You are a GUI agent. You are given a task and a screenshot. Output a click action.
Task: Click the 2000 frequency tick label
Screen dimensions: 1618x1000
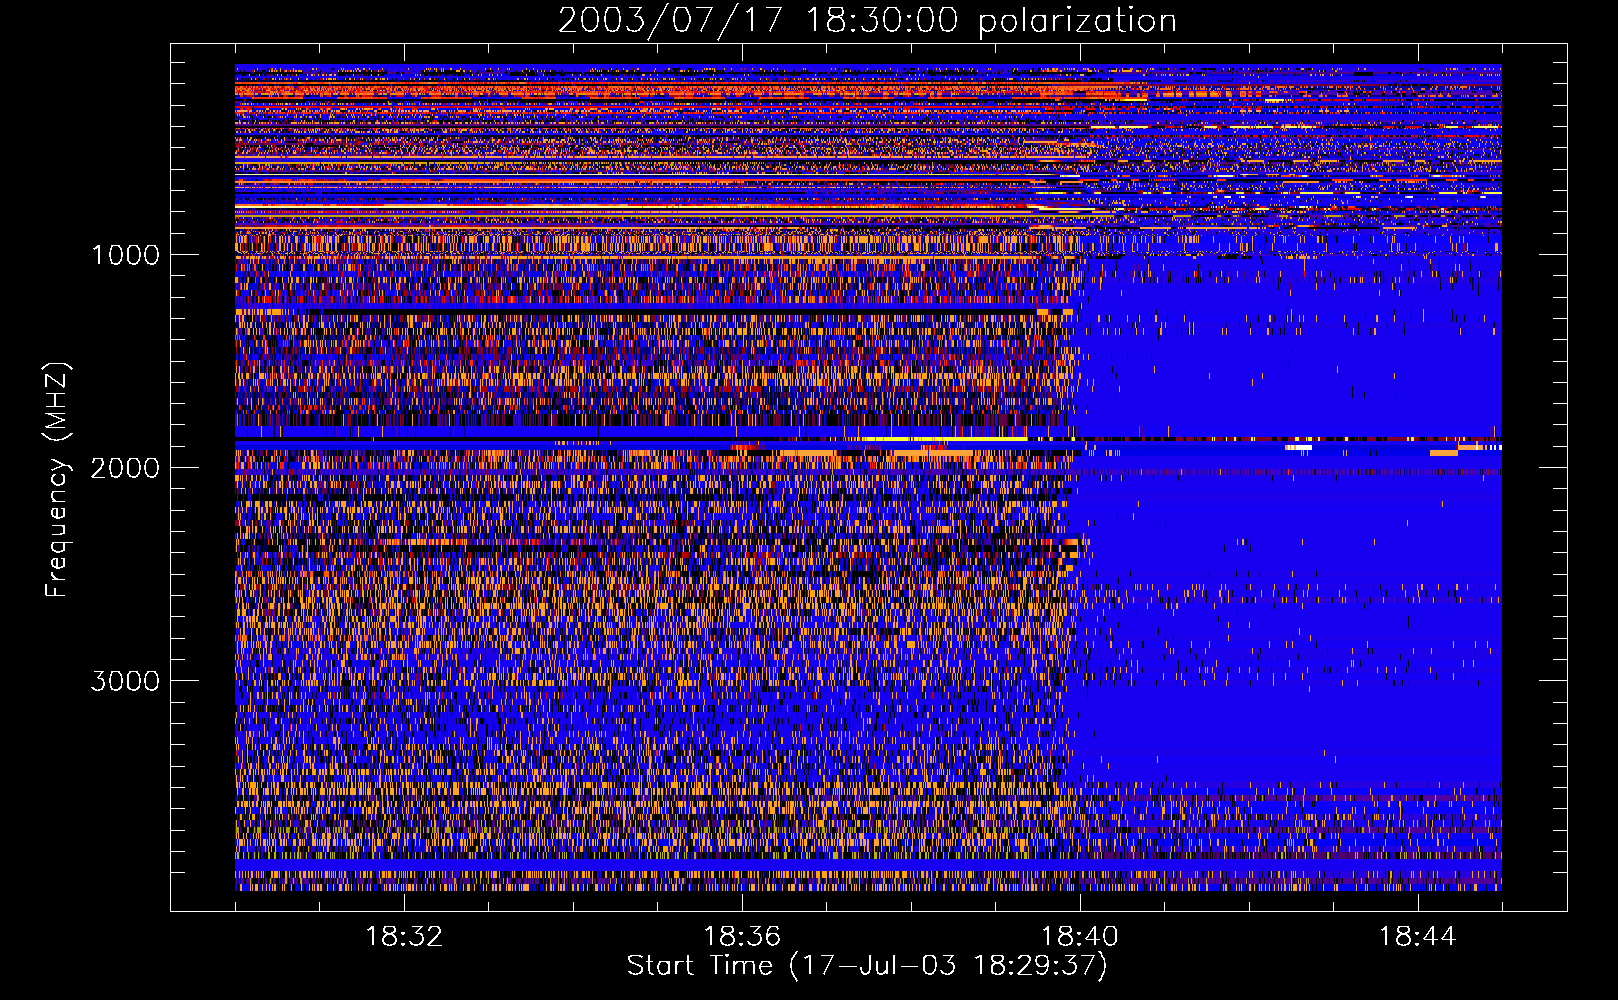click(x=125, y=468)
